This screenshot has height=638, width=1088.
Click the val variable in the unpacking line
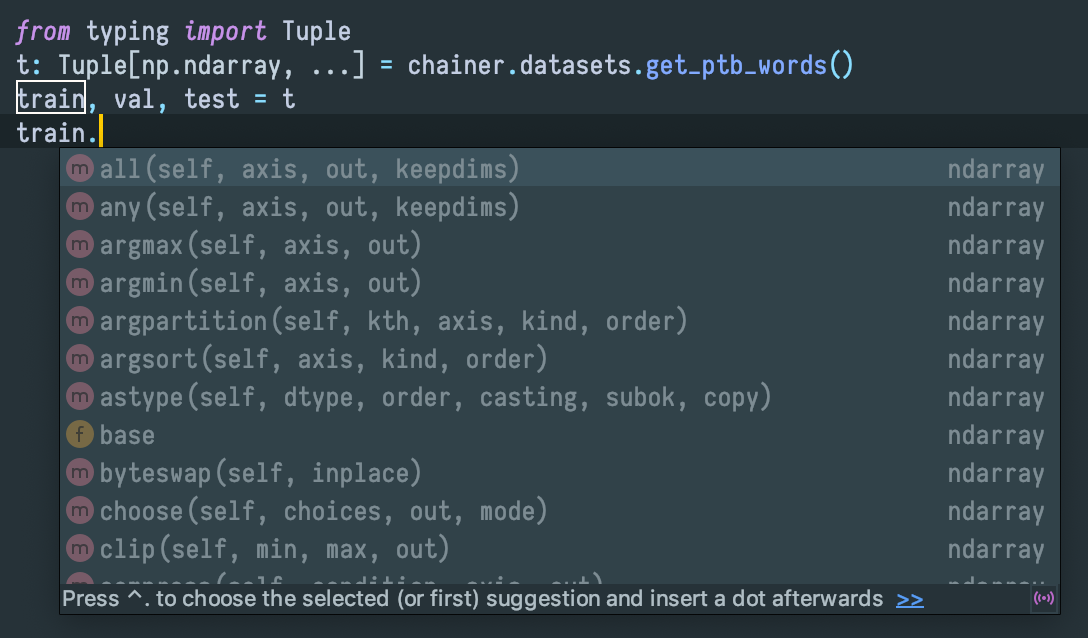135,99
